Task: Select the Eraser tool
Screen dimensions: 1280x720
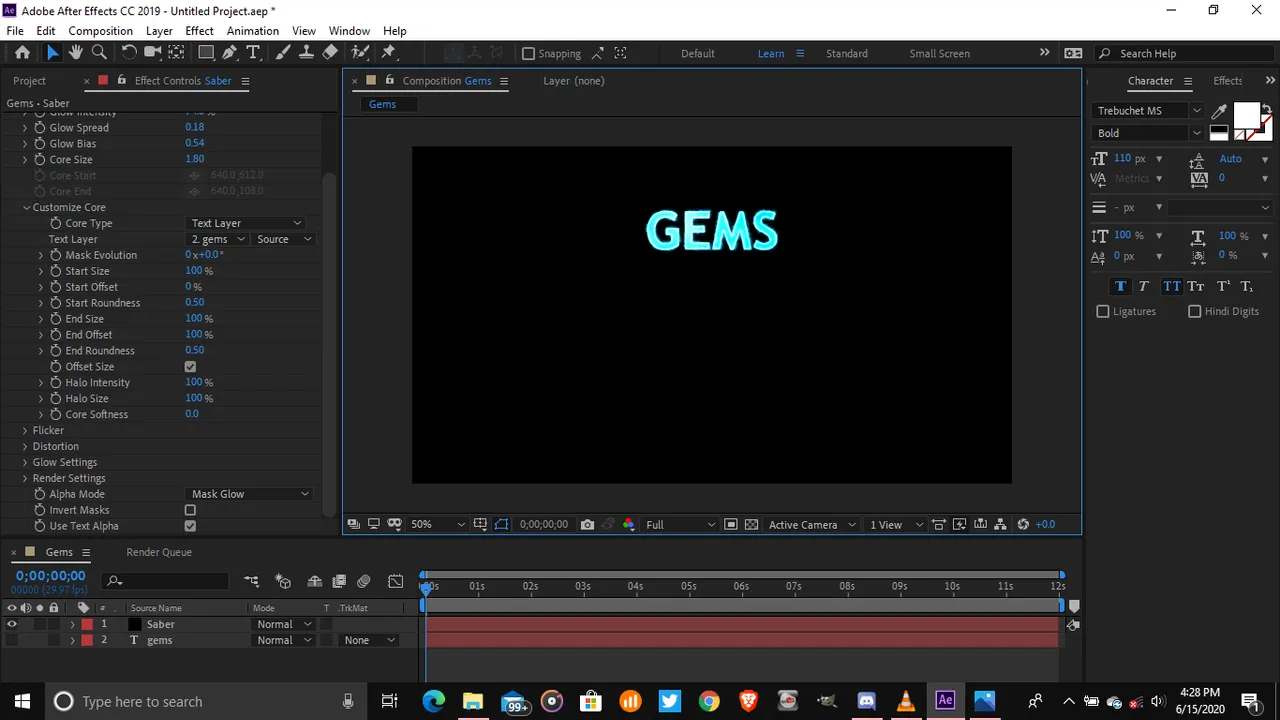Action: pyautogui.click(x=330, y=53)
